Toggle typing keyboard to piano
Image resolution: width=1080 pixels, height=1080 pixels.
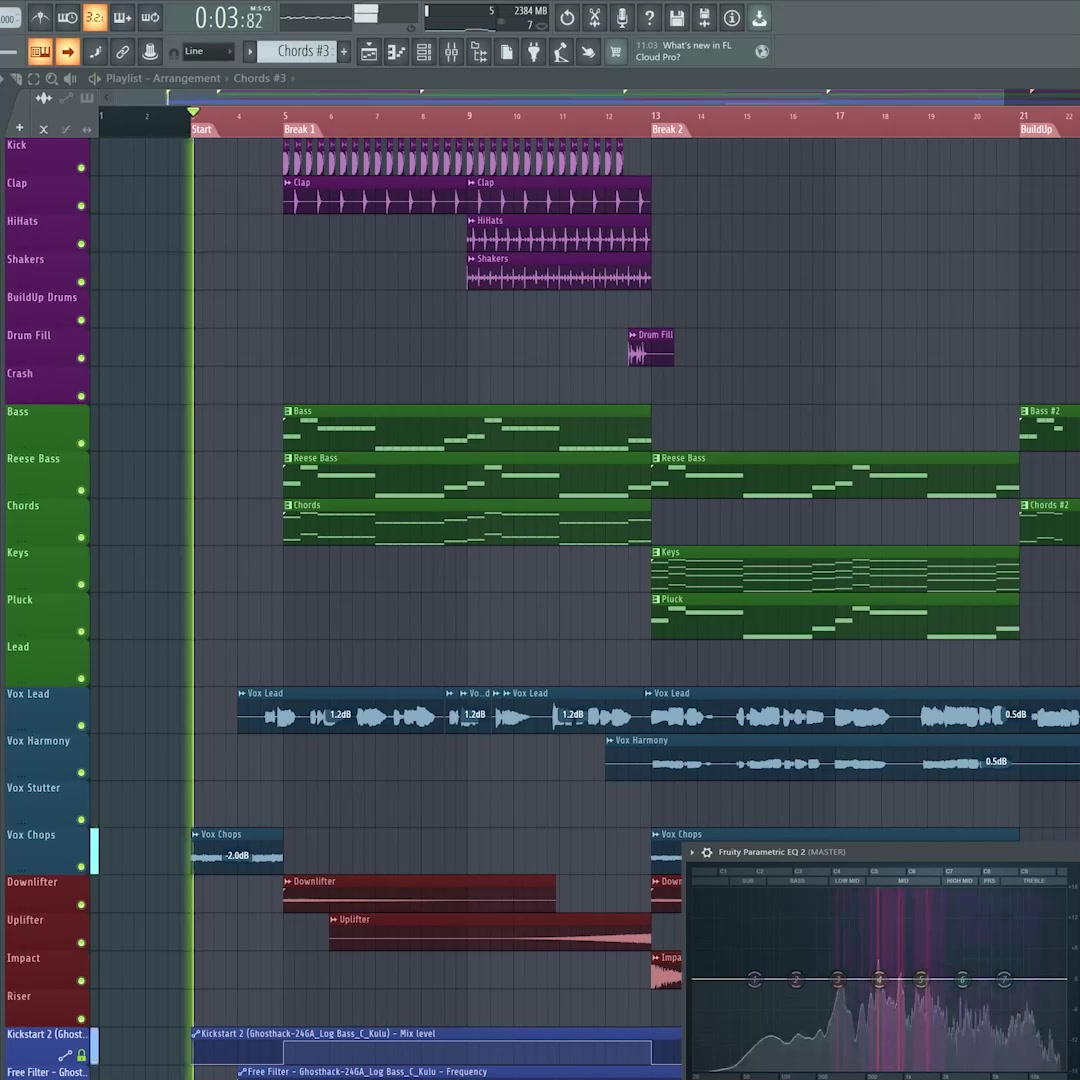(x=40, y=52)
